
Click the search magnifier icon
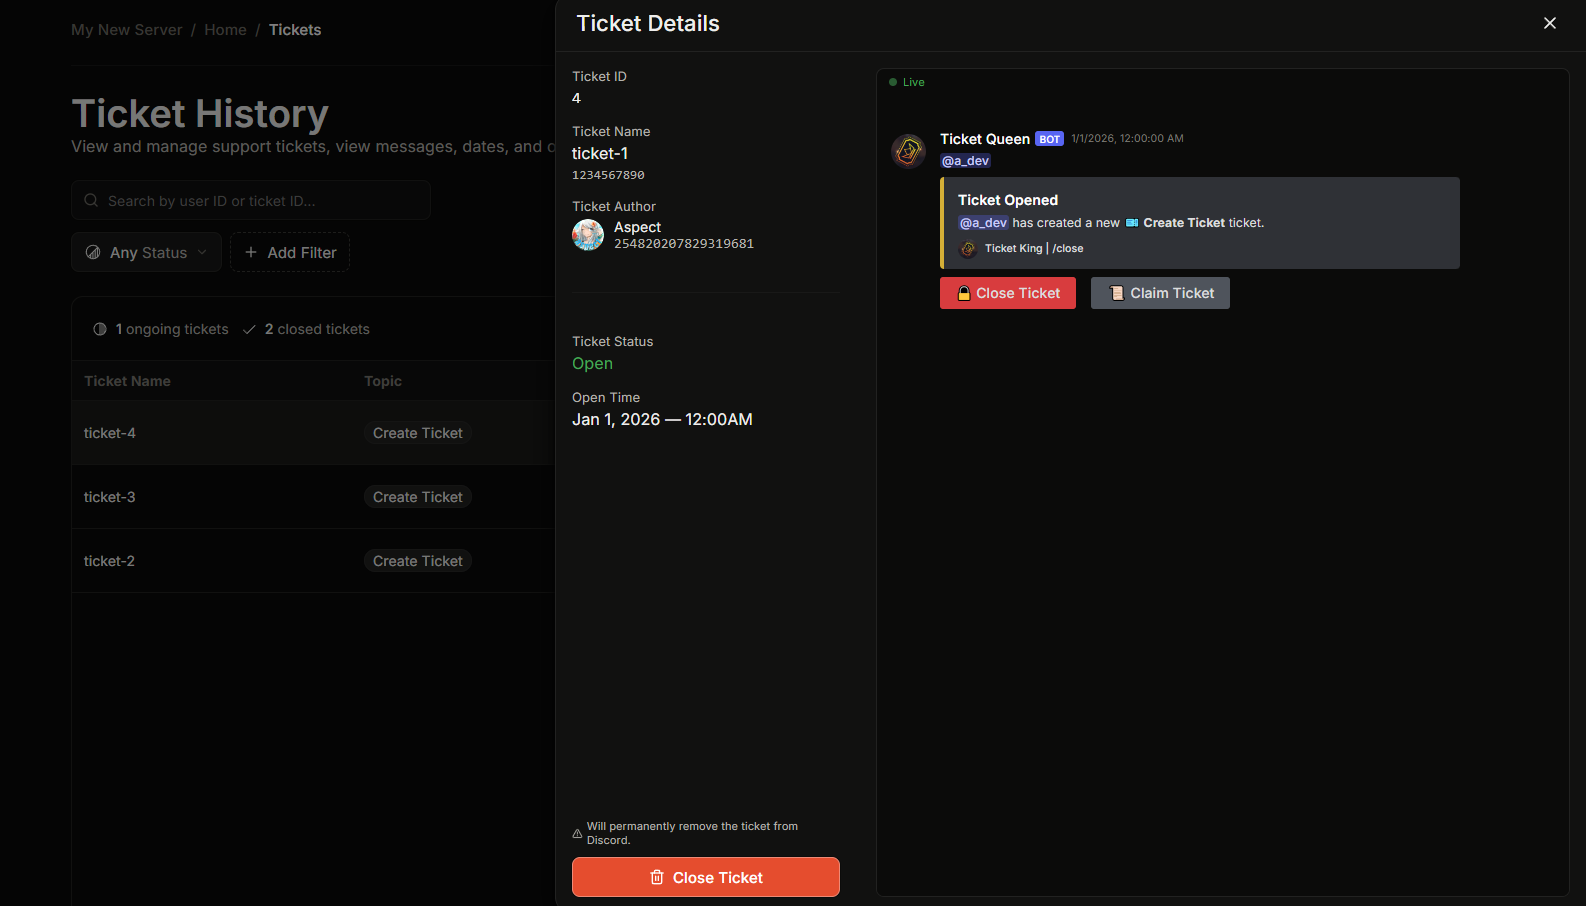tap(91, 200)
